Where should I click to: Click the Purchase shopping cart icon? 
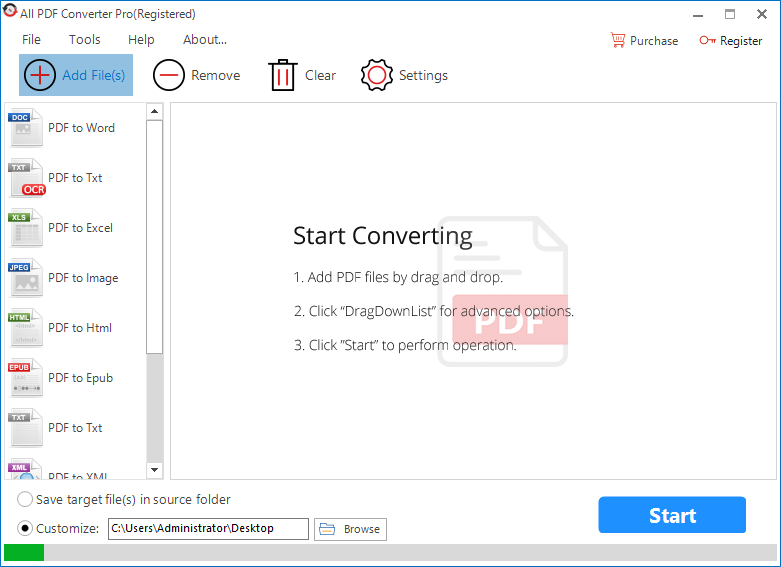click(618, 40)
